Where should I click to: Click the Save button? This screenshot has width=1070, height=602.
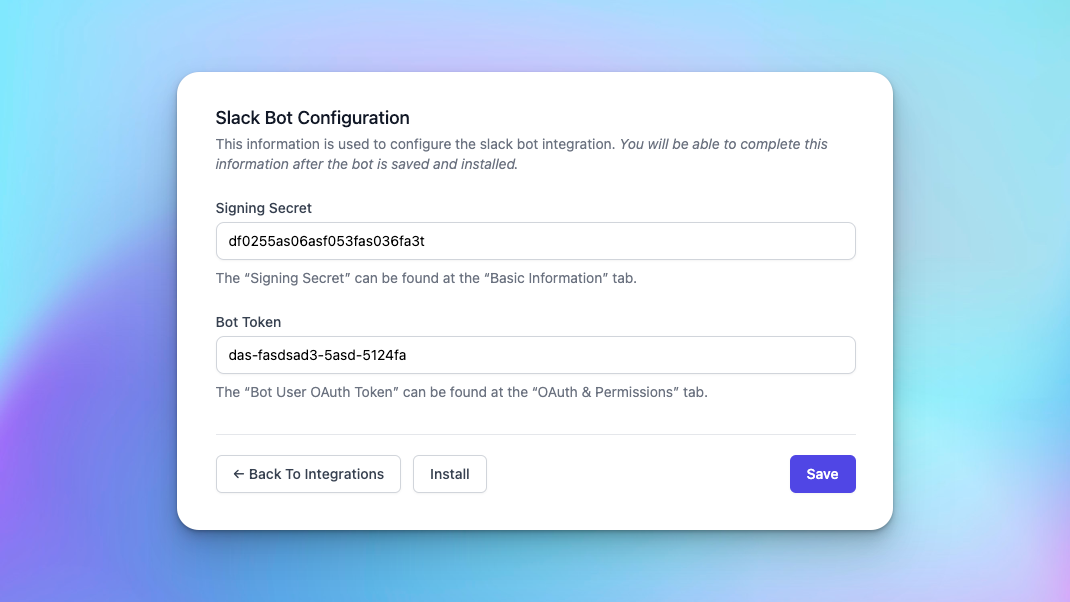pyautogui.click(x=822, y=474)
